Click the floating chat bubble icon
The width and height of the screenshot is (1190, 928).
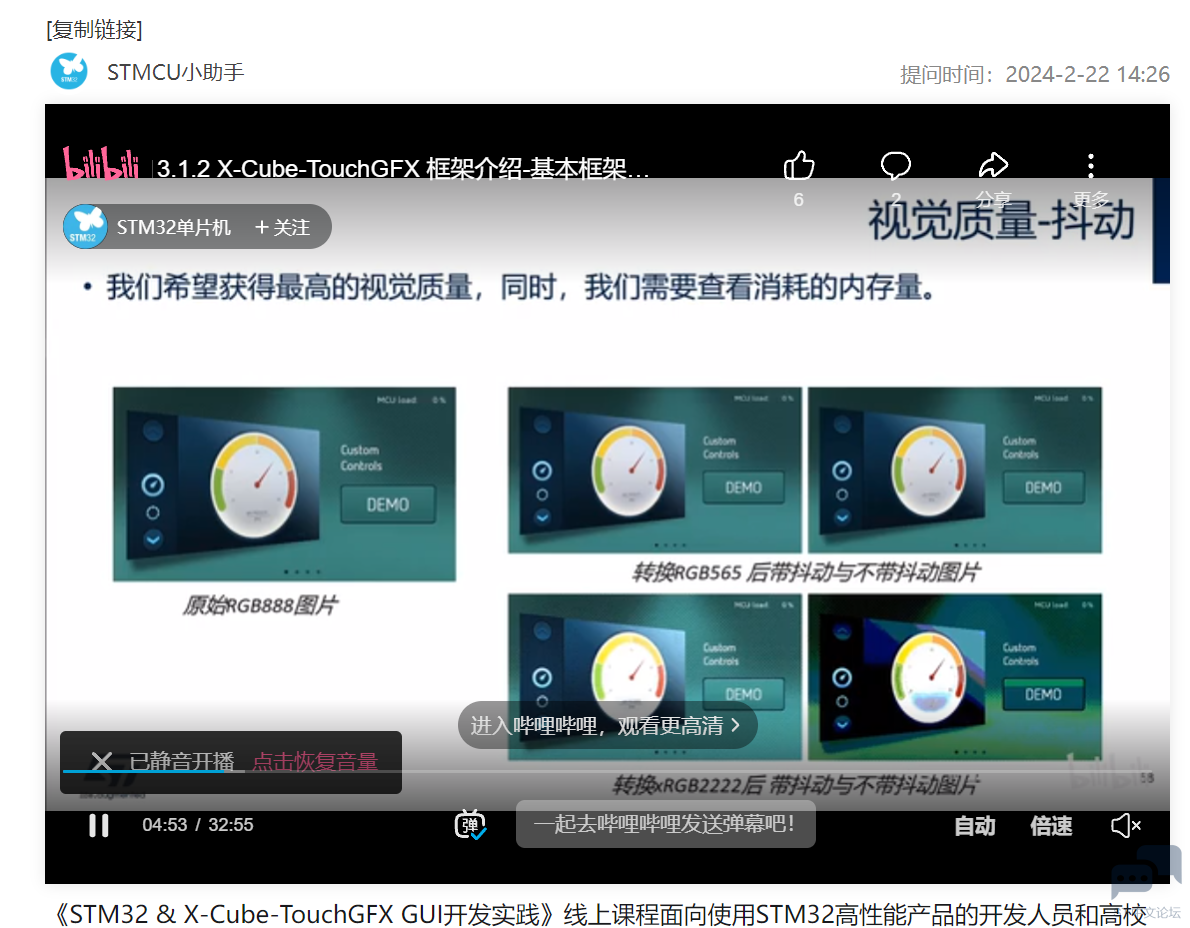tap(1145, 871)
